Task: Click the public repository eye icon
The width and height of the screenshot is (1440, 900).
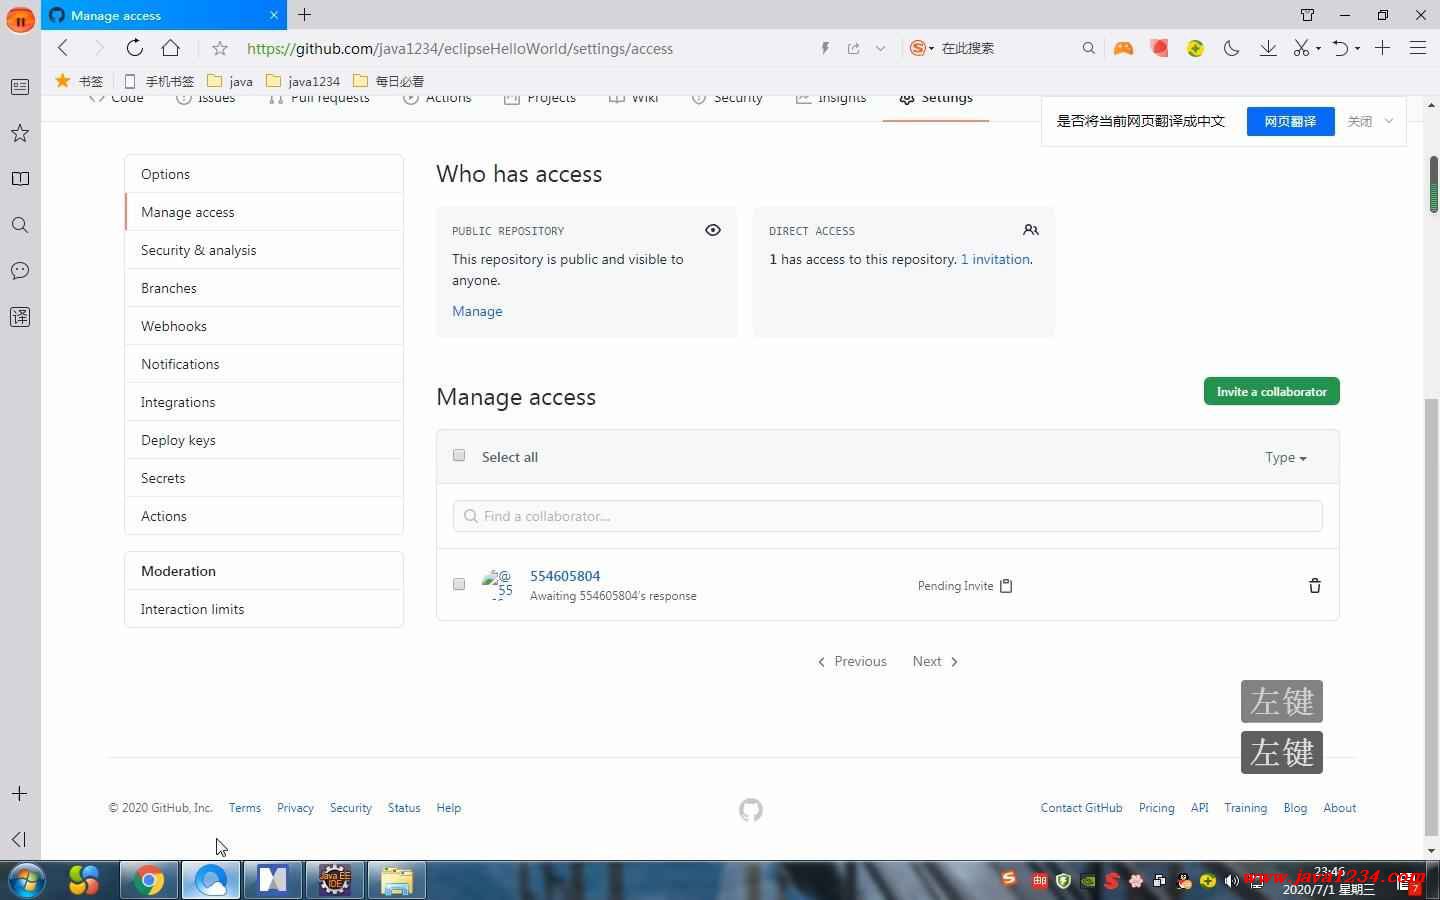Action: tap(713, 230)
